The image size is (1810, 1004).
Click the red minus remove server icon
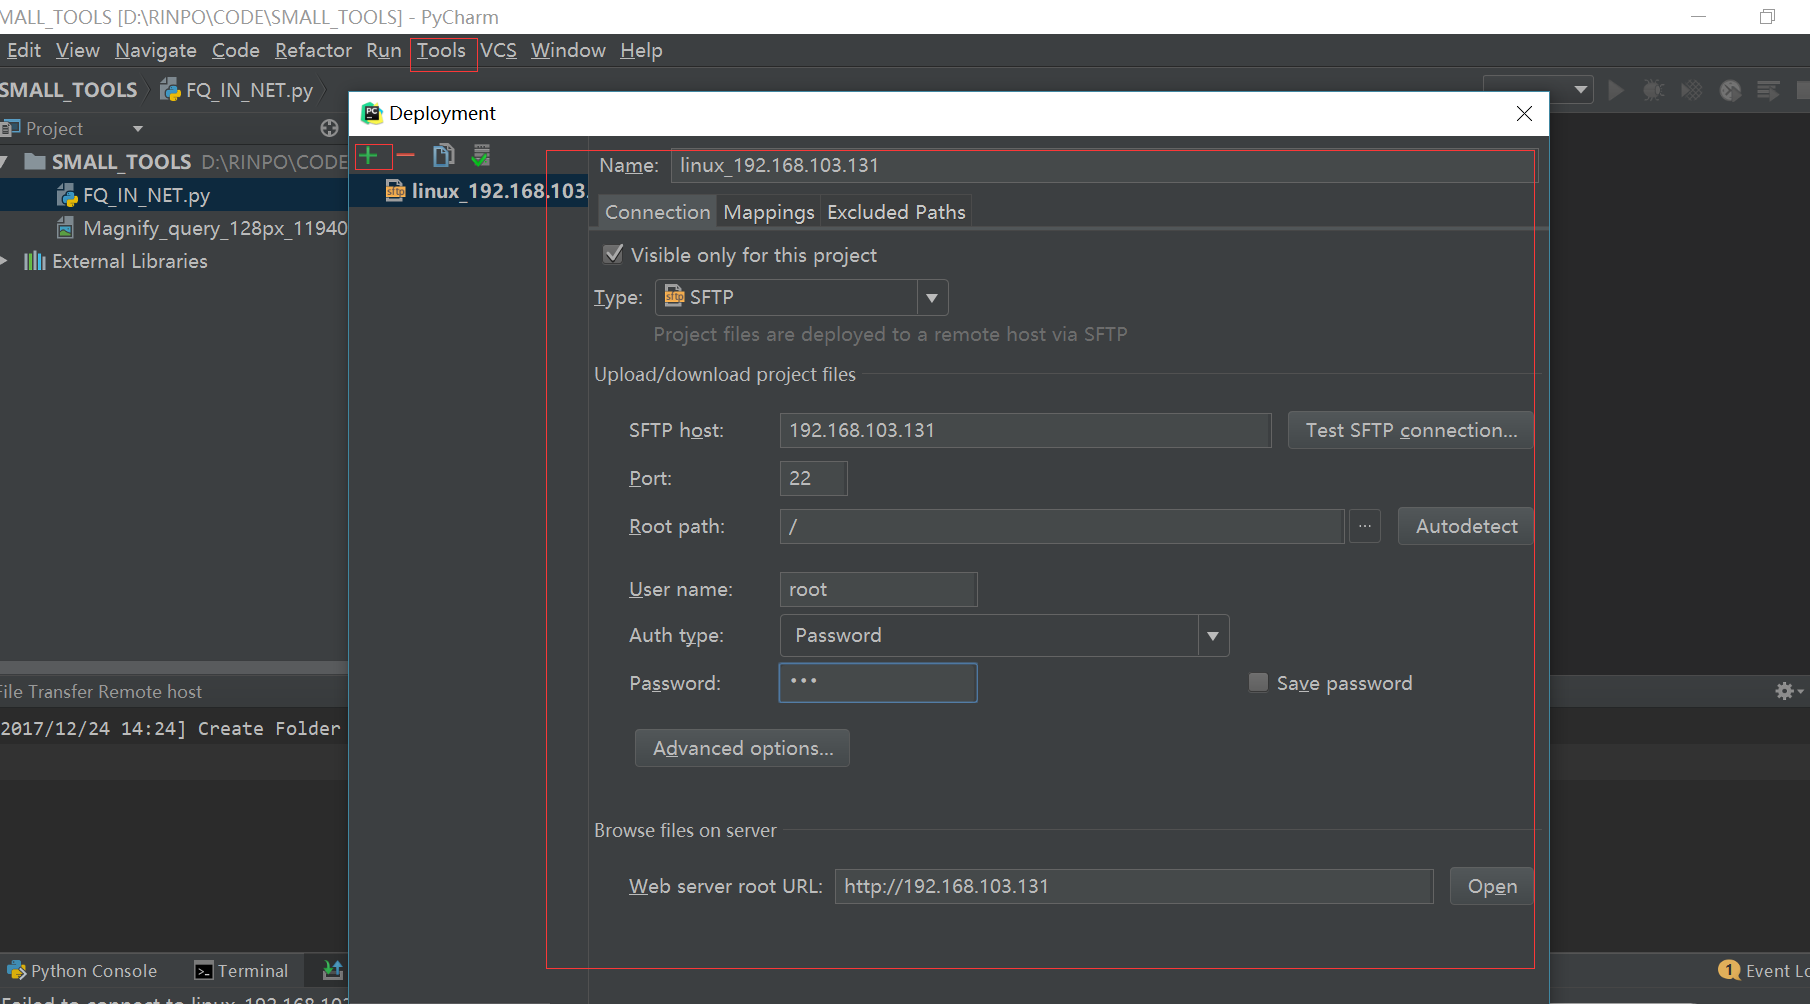coord(405,156)
